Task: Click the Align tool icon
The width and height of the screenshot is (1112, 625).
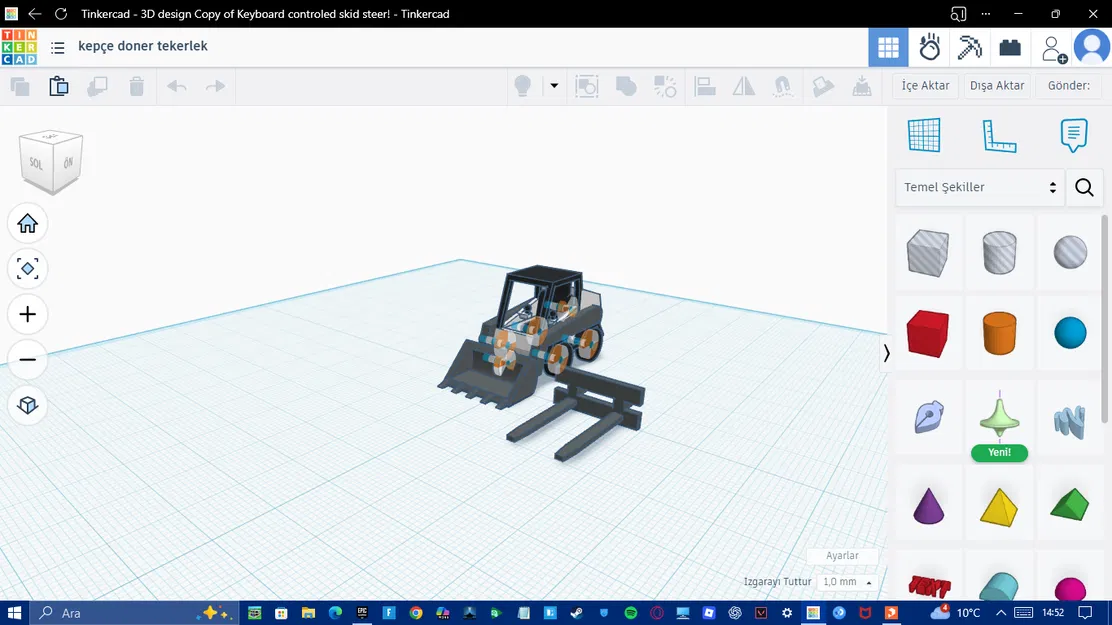Action: point(705,86)
